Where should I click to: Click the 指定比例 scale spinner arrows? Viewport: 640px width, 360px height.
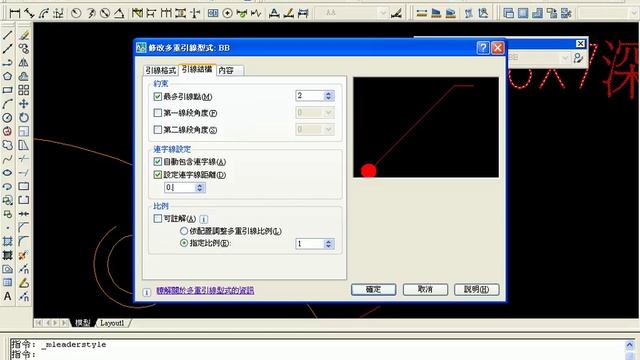(x=329, y=244)
